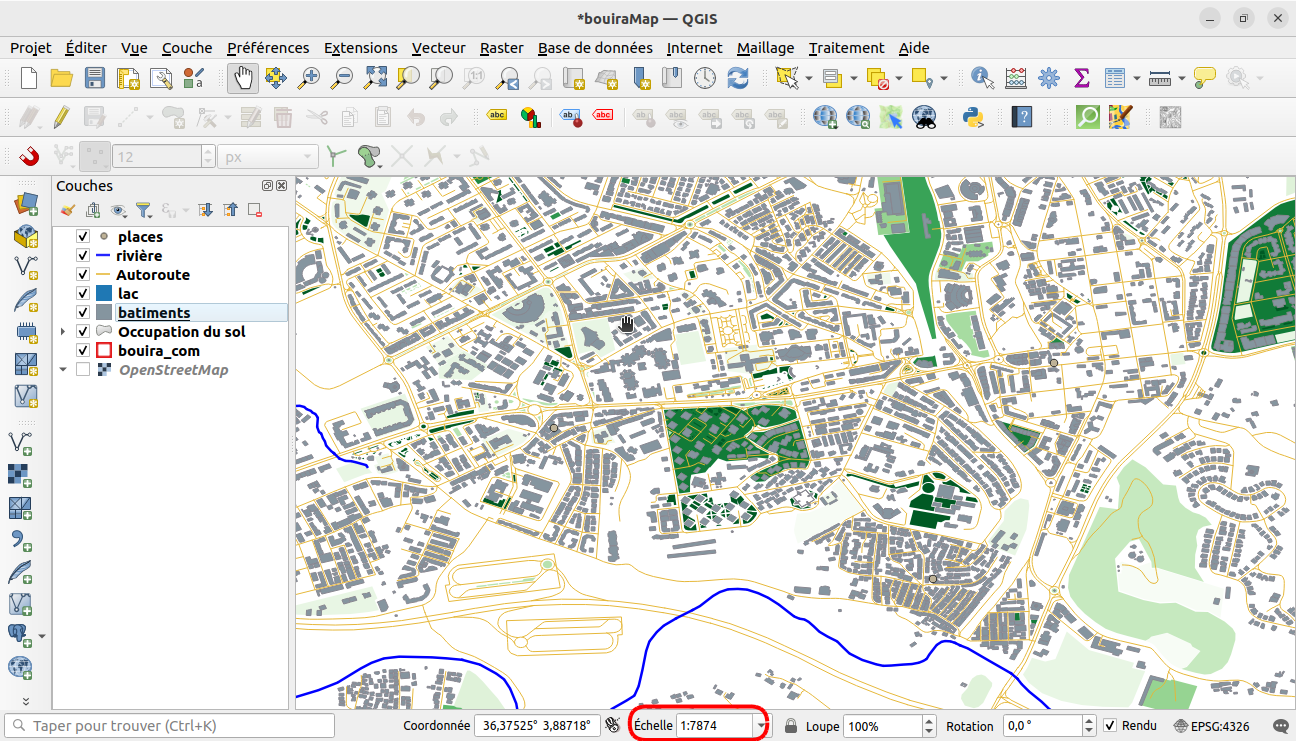Expand more tools chevron in left toolbar

click(x=25, y=701)
